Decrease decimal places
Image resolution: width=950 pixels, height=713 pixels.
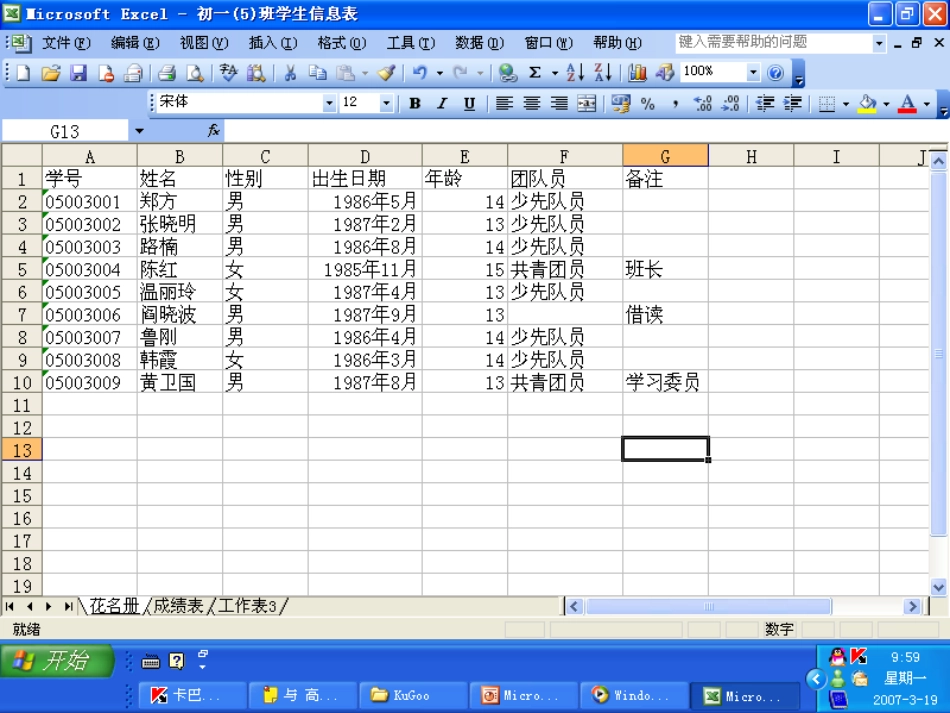point(731,104)
